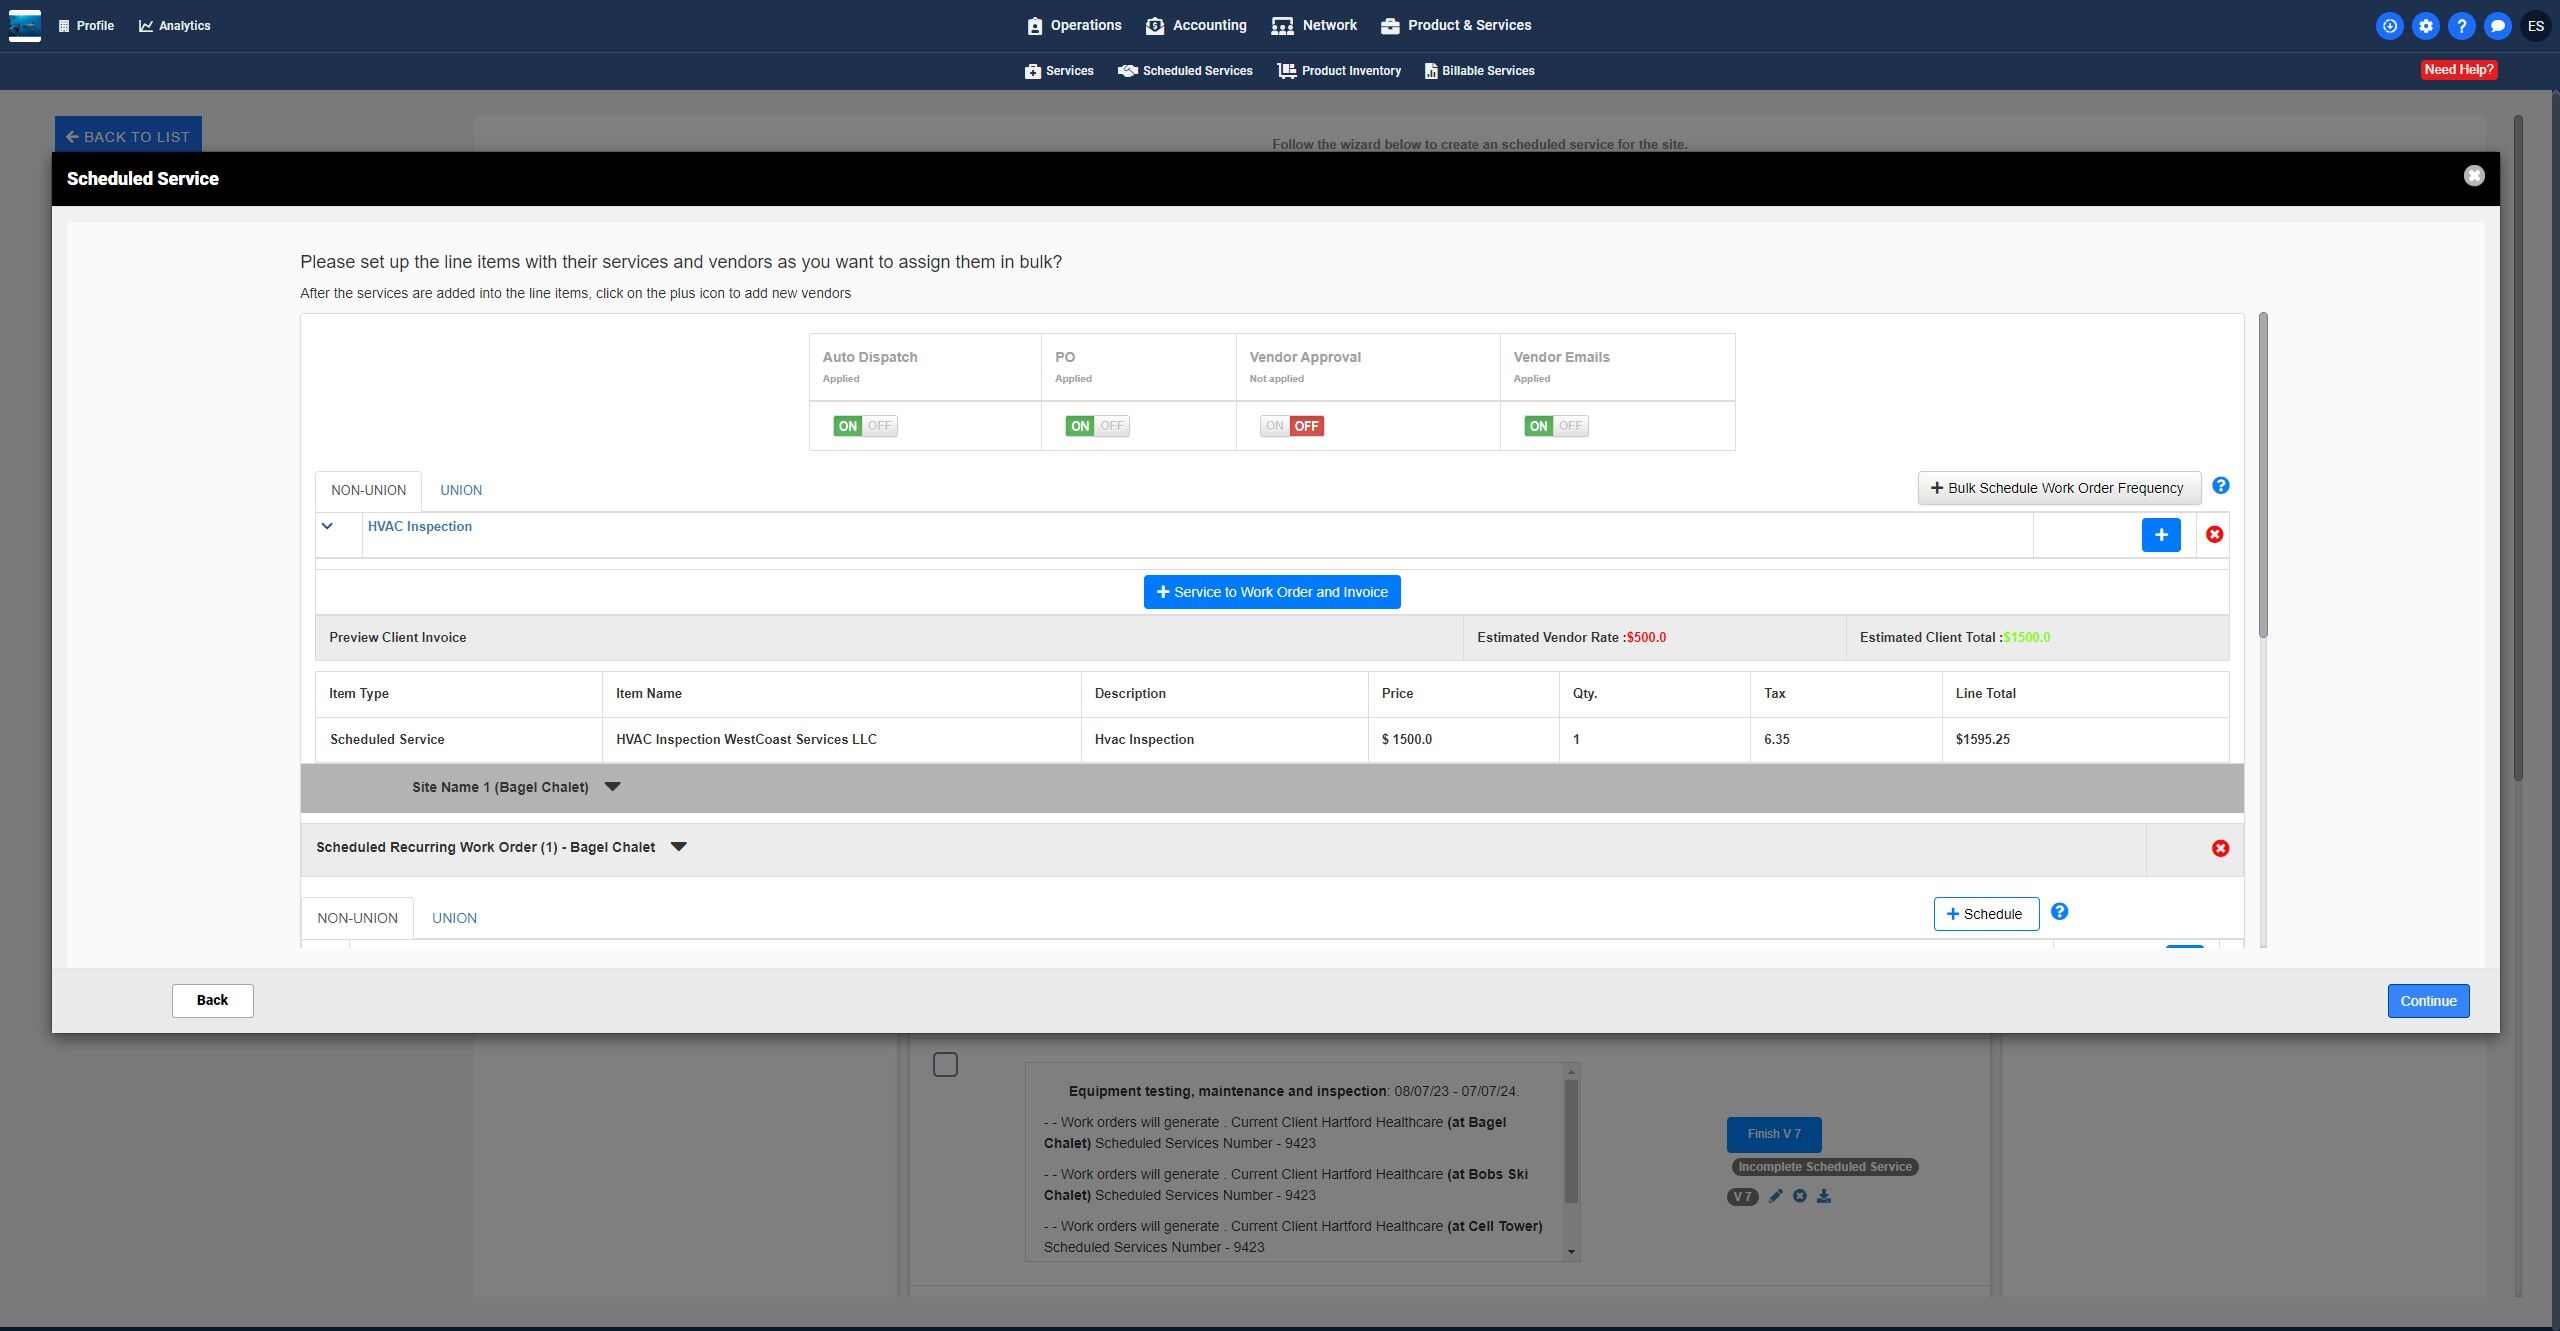Click help icon next to Bulk Schedule button
The image size is (2560, 1331).
click(2220, 486)
